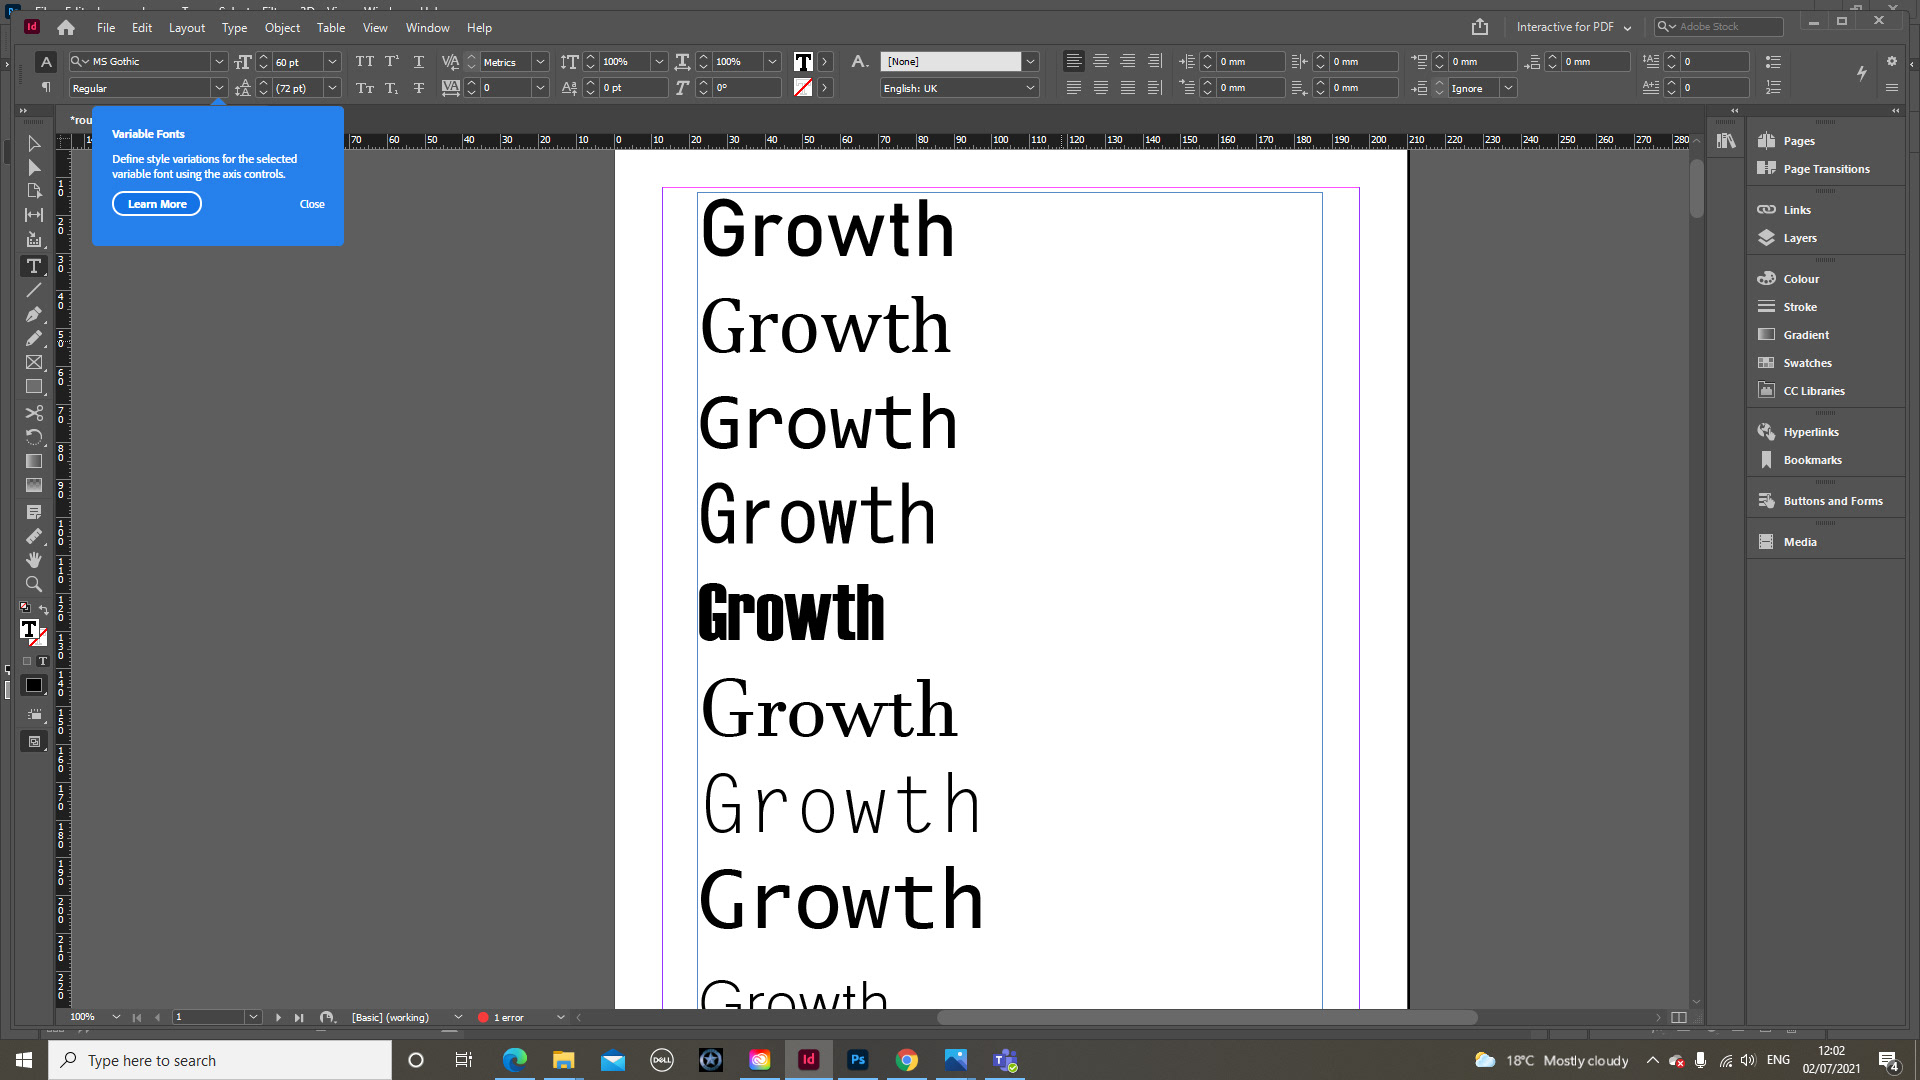Select the Pencil tool
Viewport: 1920px width, 1080px height.
point(33,338)
